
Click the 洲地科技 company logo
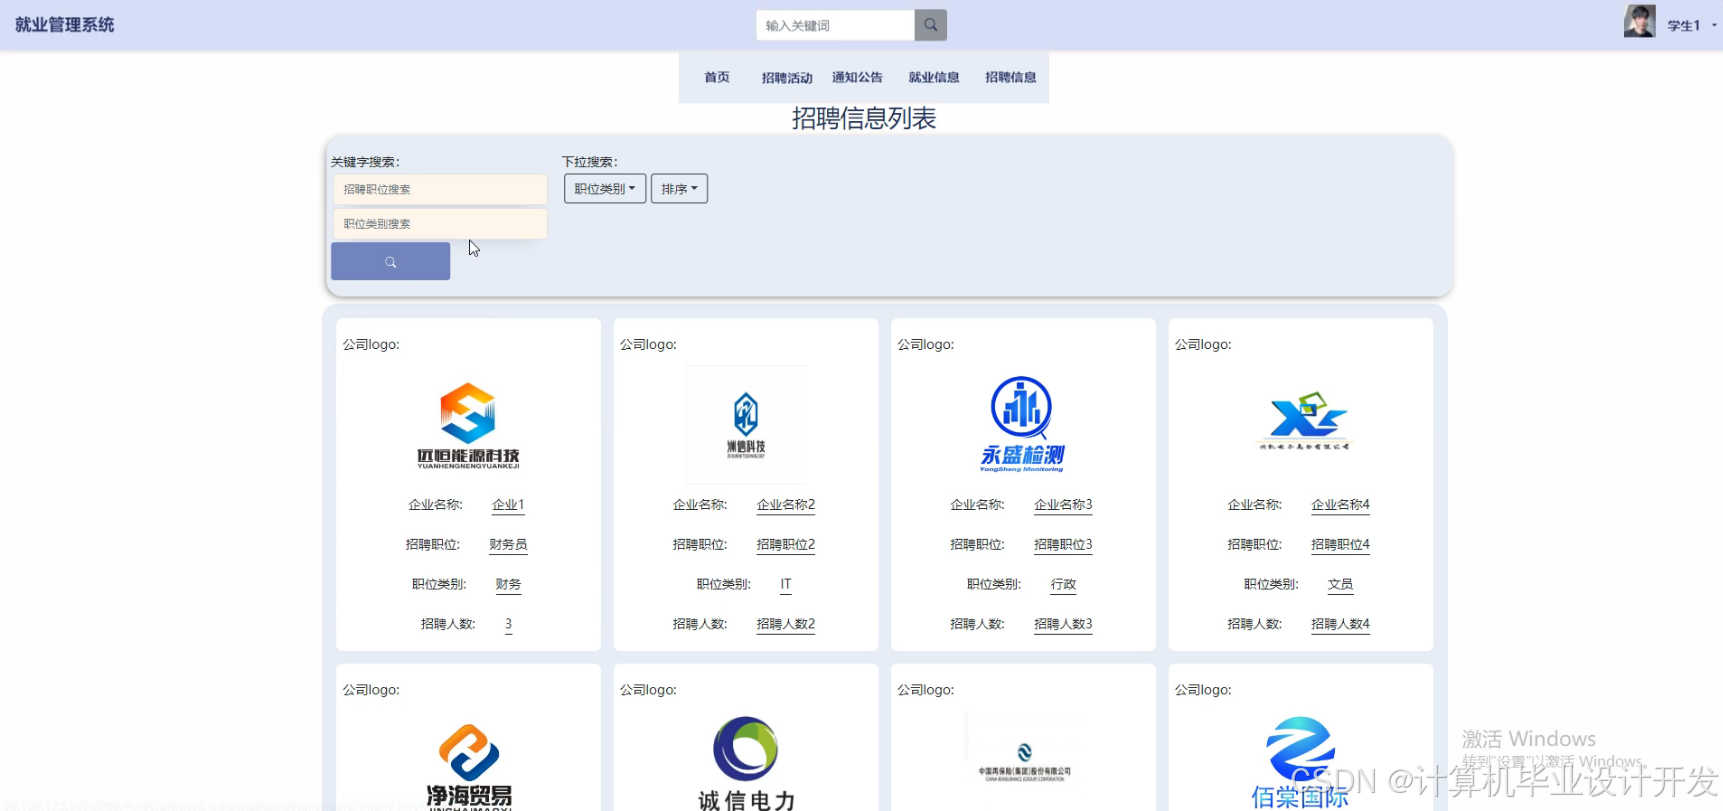(x=746, y=425)
